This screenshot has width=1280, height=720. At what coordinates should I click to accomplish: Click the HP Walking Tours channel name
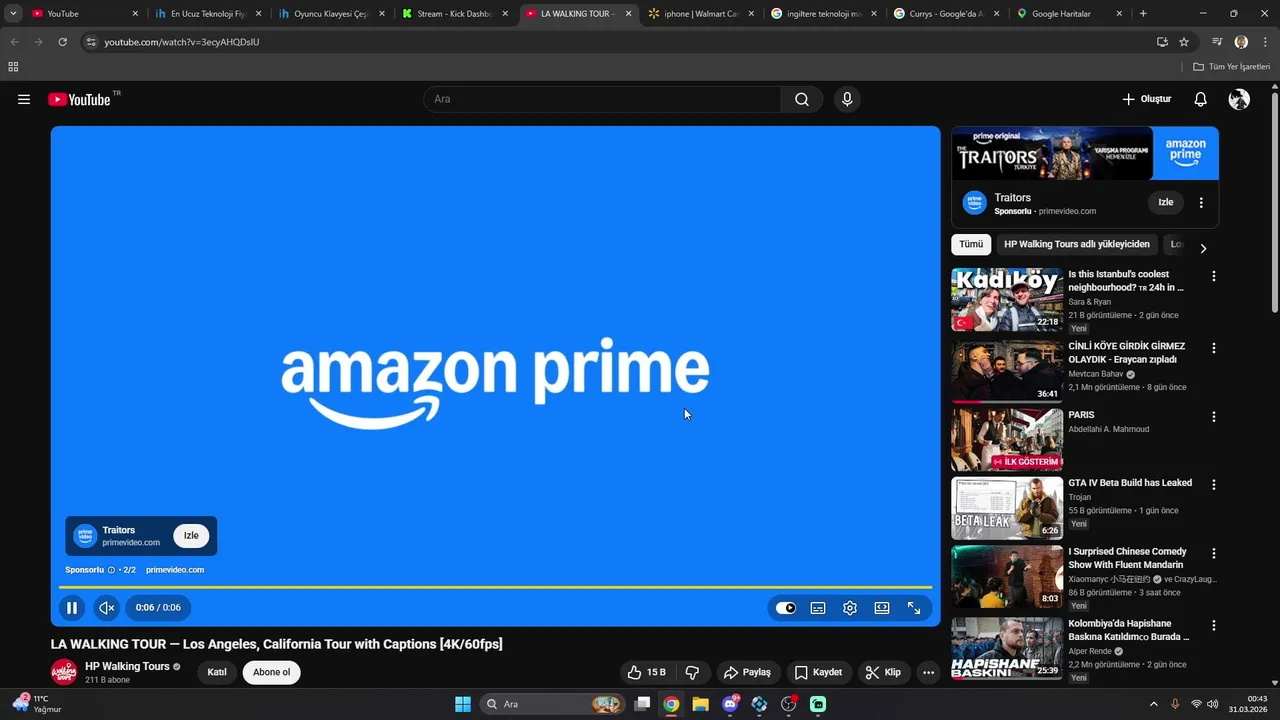click(x=127, y=666)
